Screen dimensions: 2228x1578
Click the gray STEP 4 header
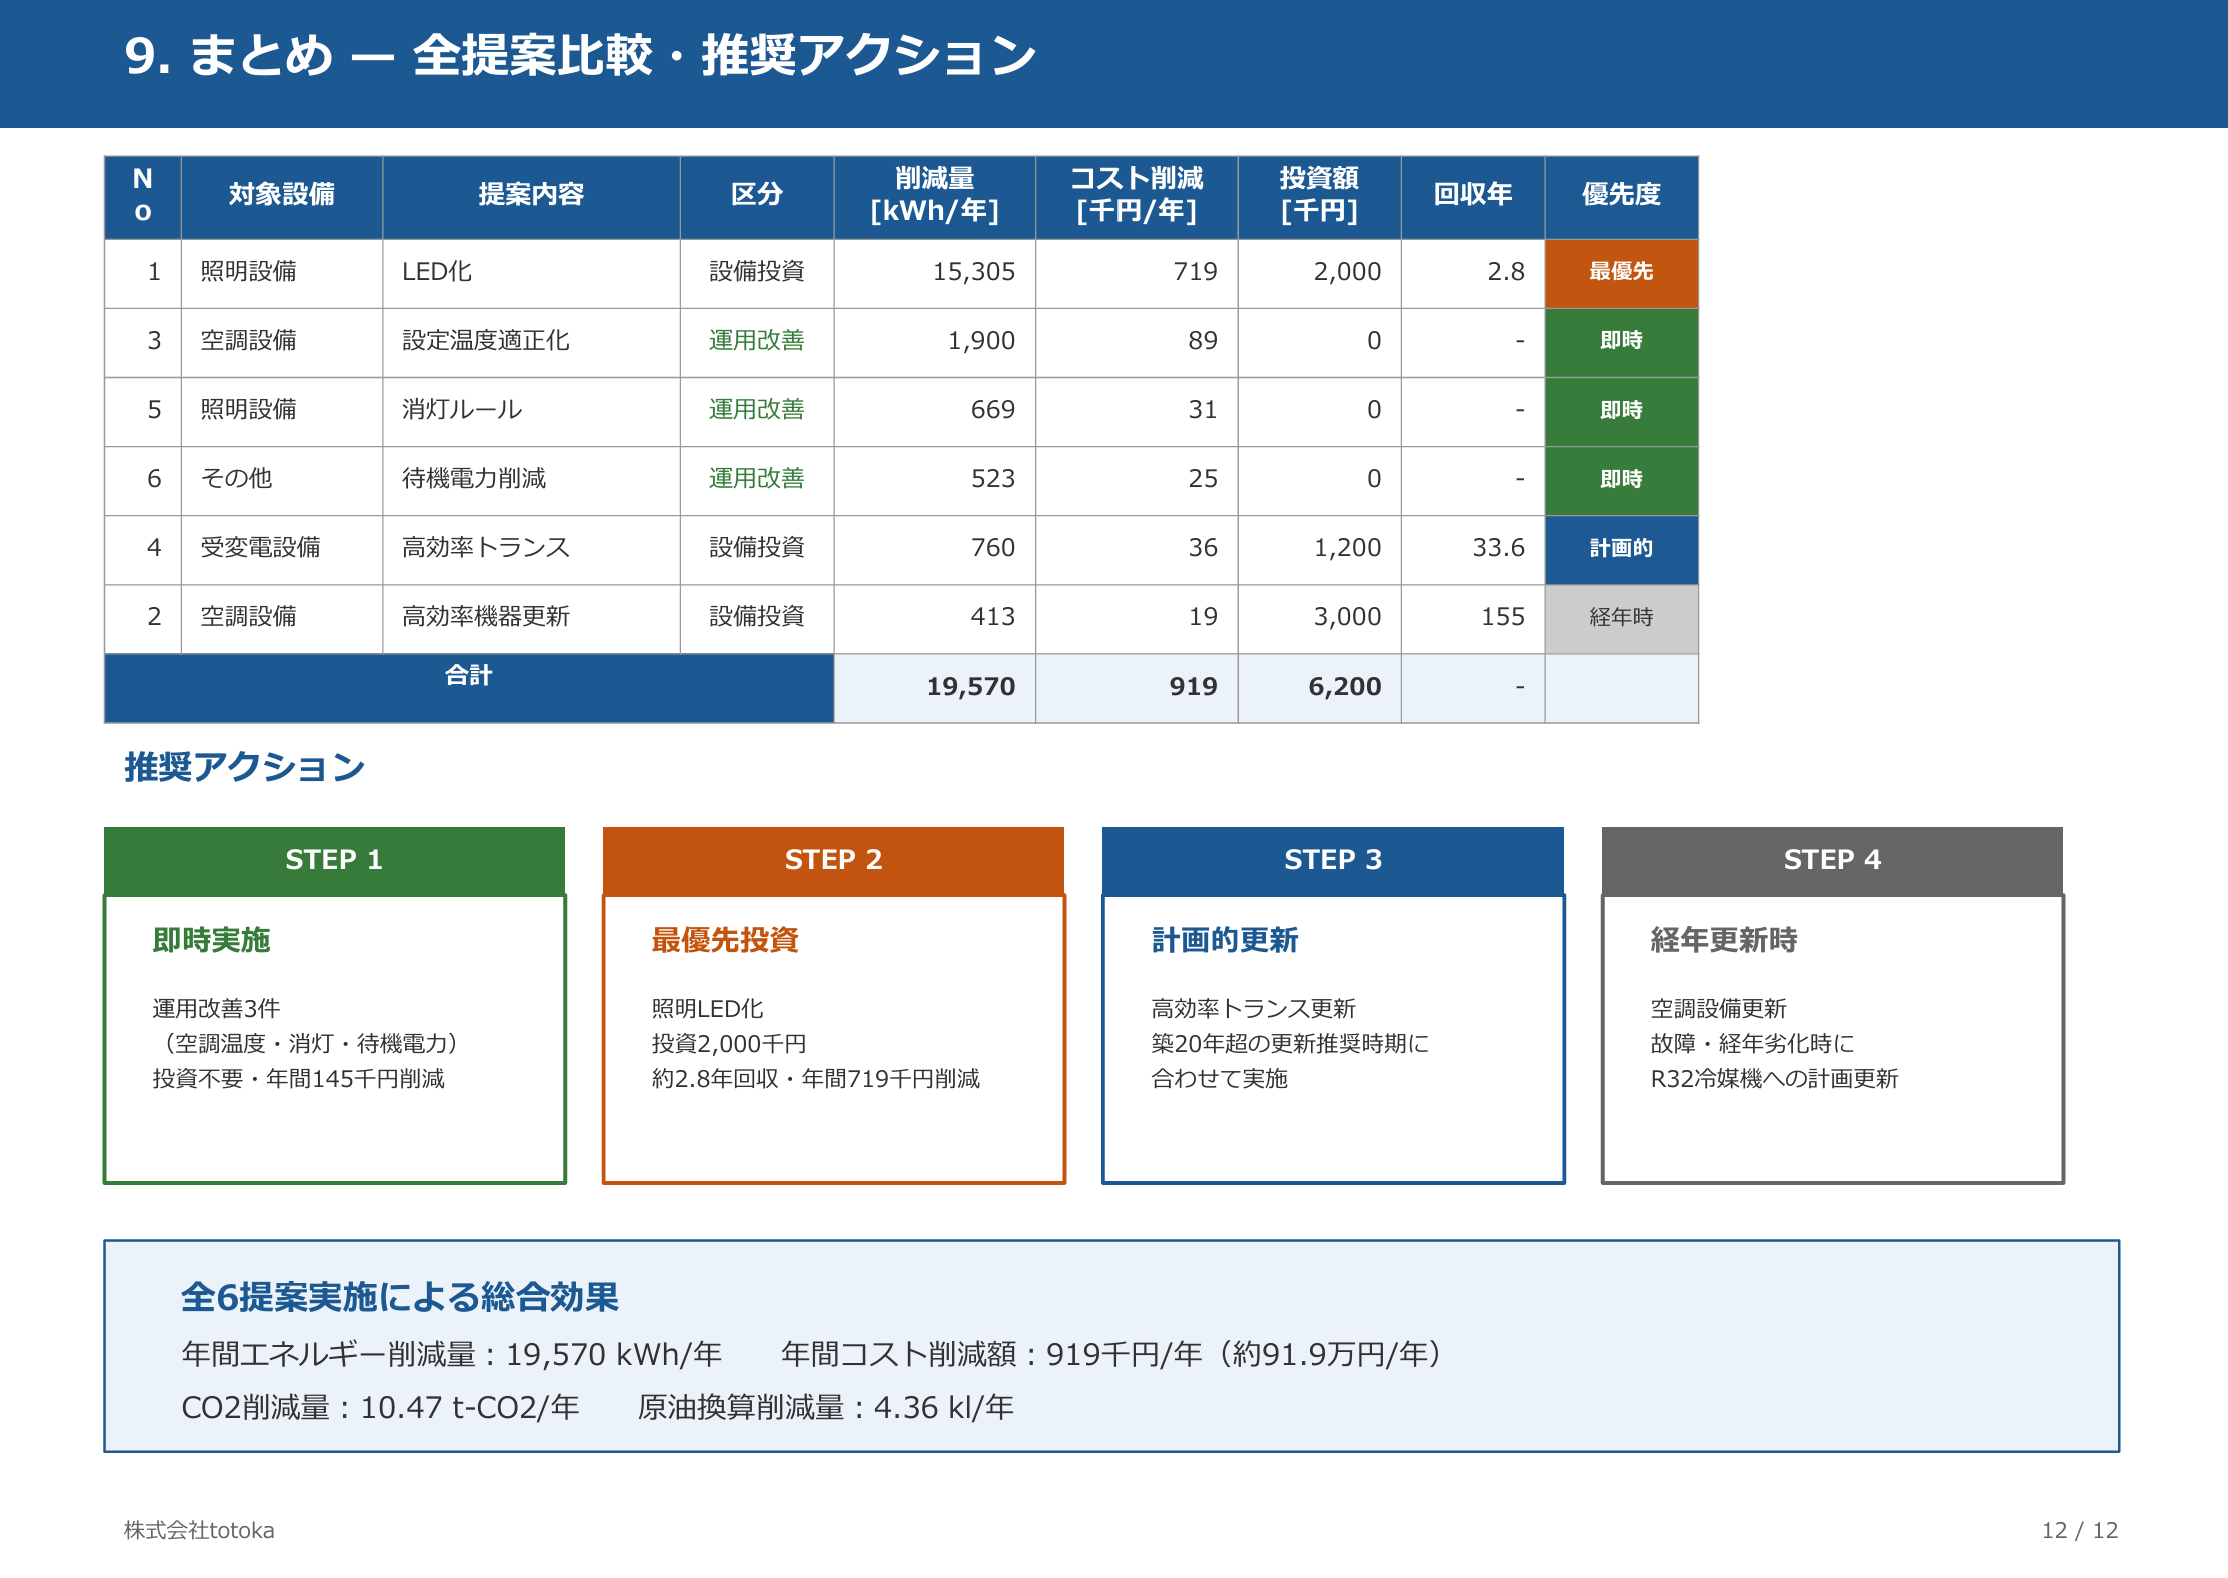[x=1832, y=860]
